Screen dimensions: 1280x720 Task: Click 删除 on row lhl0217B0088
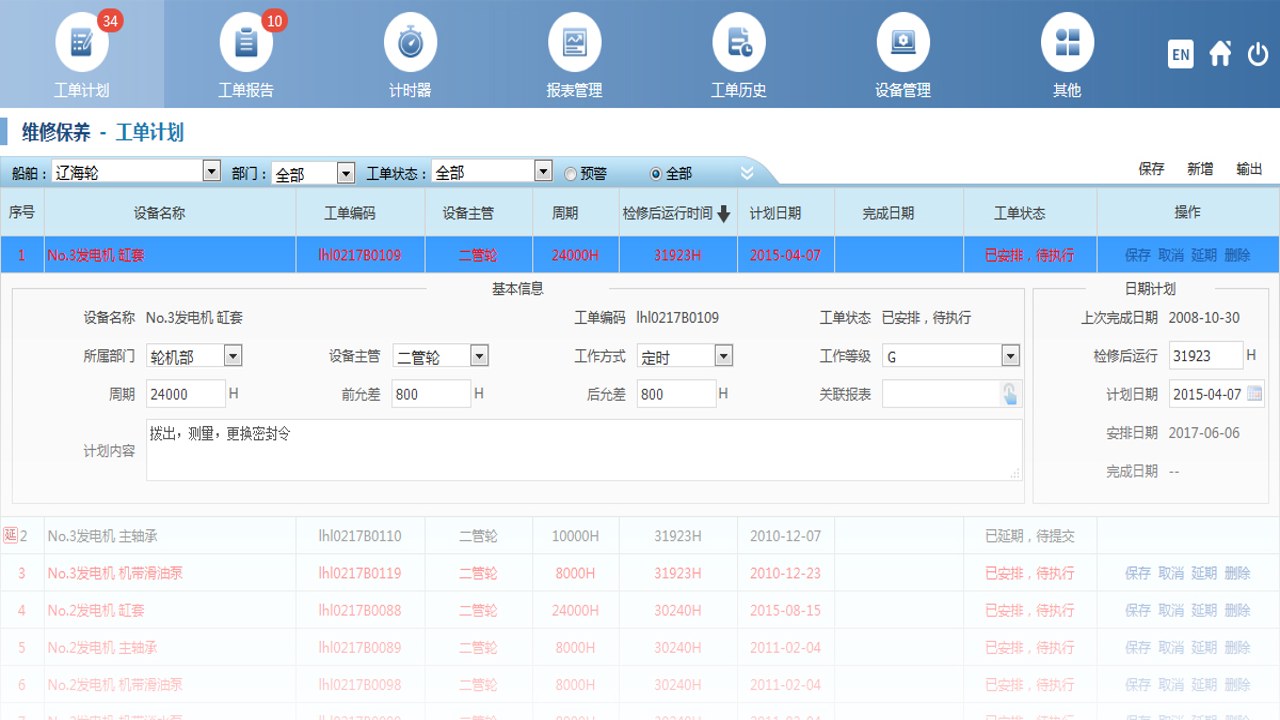point(1237,610)
